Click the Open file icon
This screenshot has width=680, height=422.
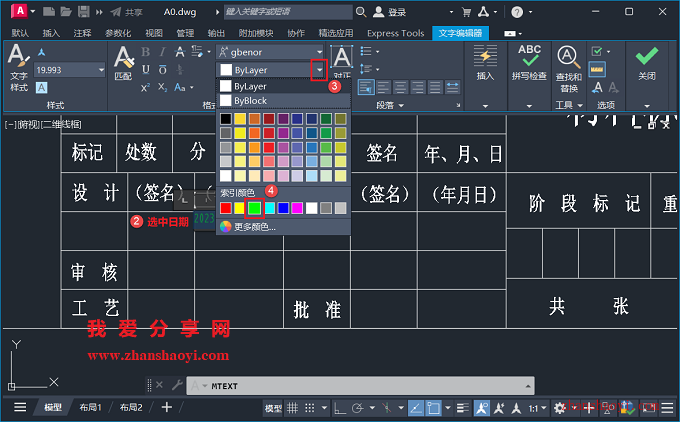click(x=66, y=12)
